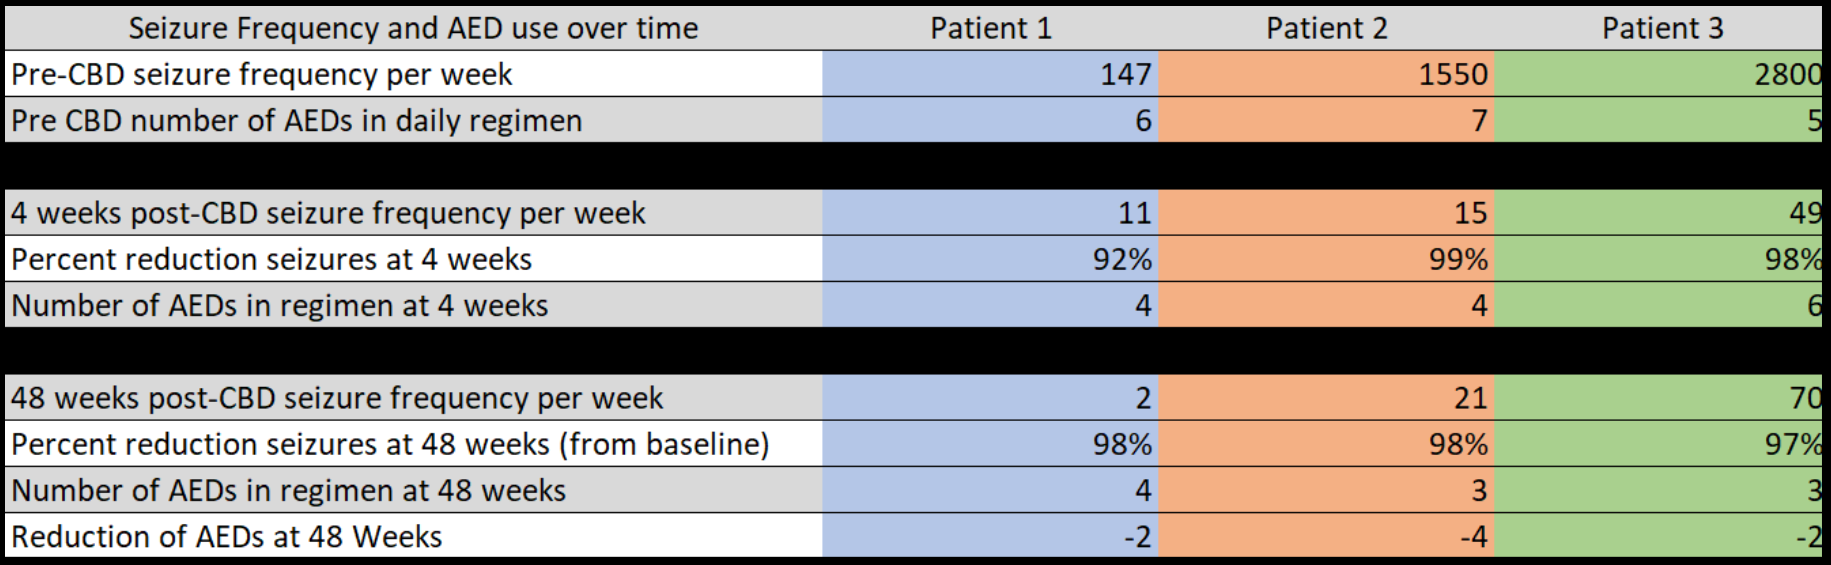
Task: Click the Pre-CBD seizure frequency row label
Action: (262, 74)
